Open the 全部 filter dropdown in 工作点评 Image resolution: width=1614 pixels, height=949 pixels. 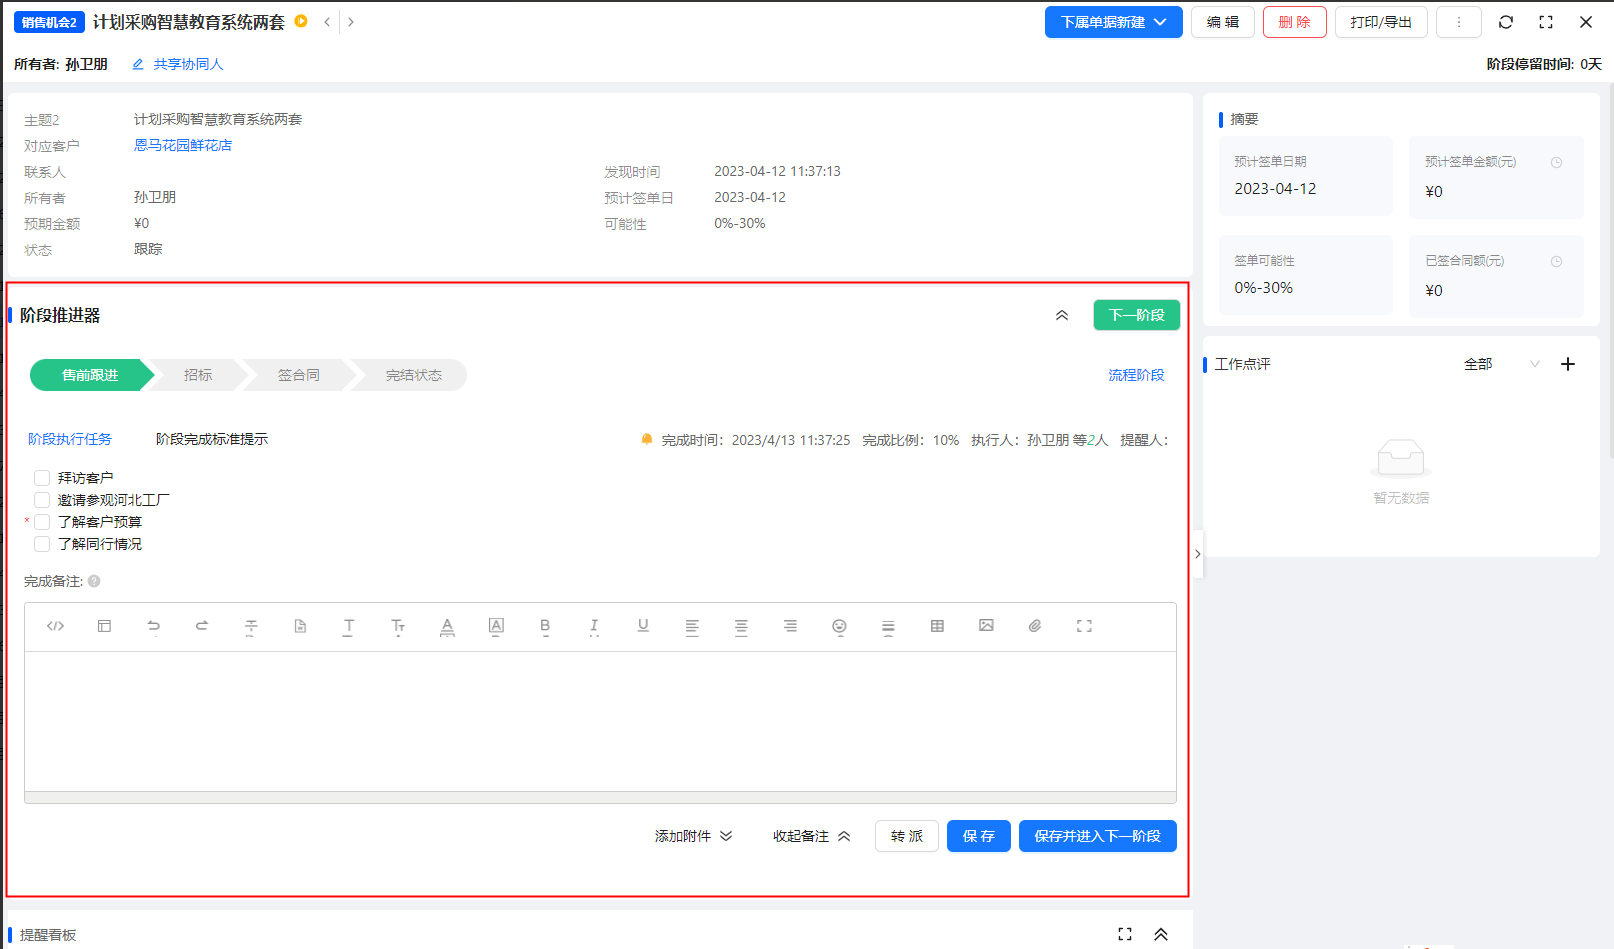point(1500,364)
